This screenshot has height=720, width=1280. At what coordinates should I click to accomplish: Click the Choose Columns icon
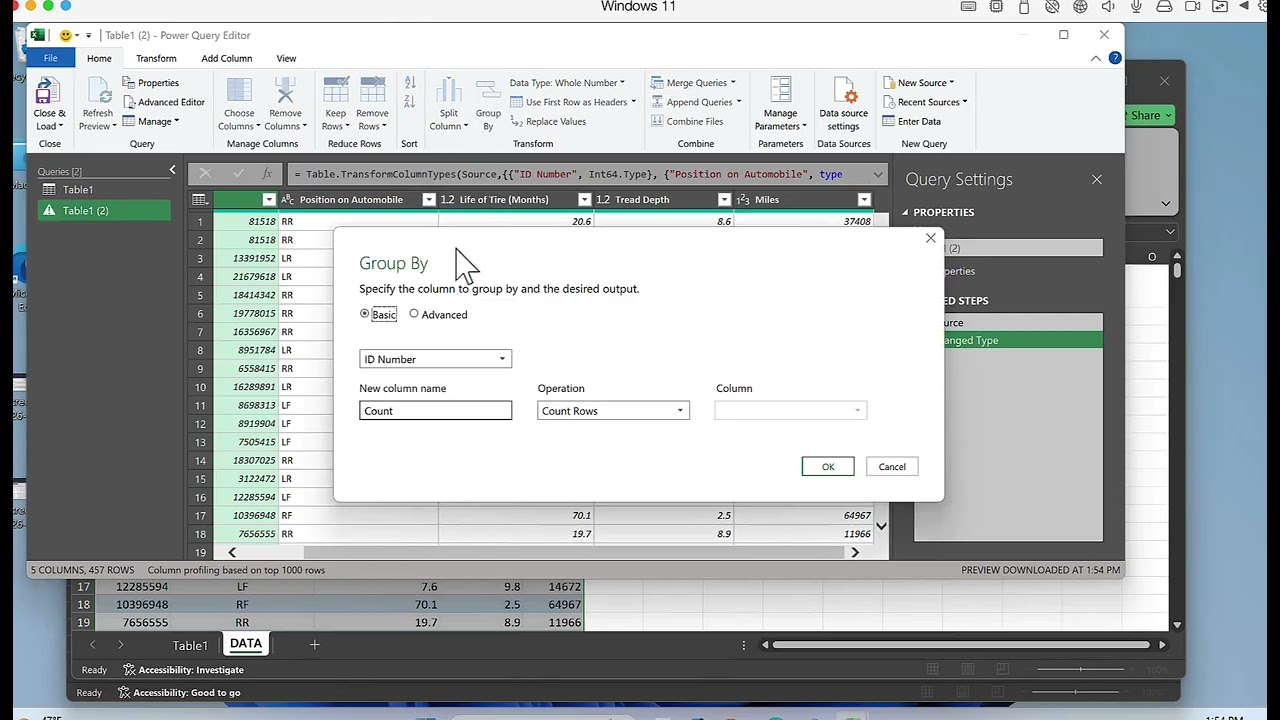(239, 92)
